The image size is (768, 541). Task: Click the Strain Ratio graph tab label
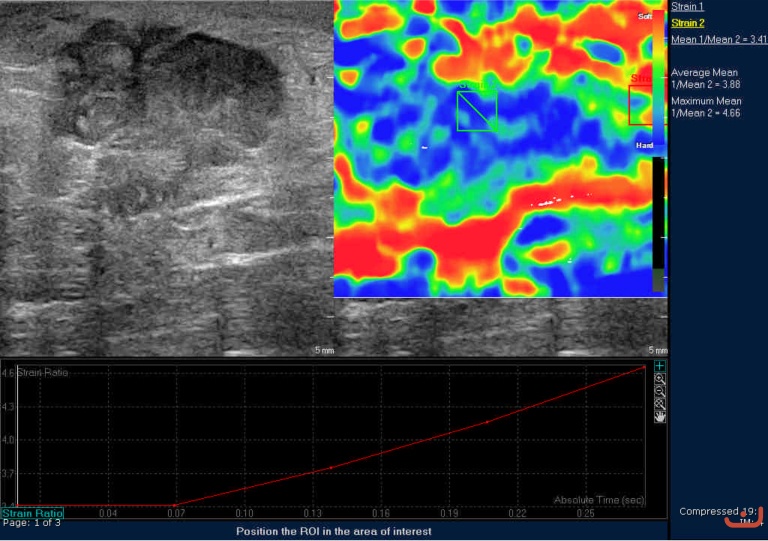(x=32, y=512)
